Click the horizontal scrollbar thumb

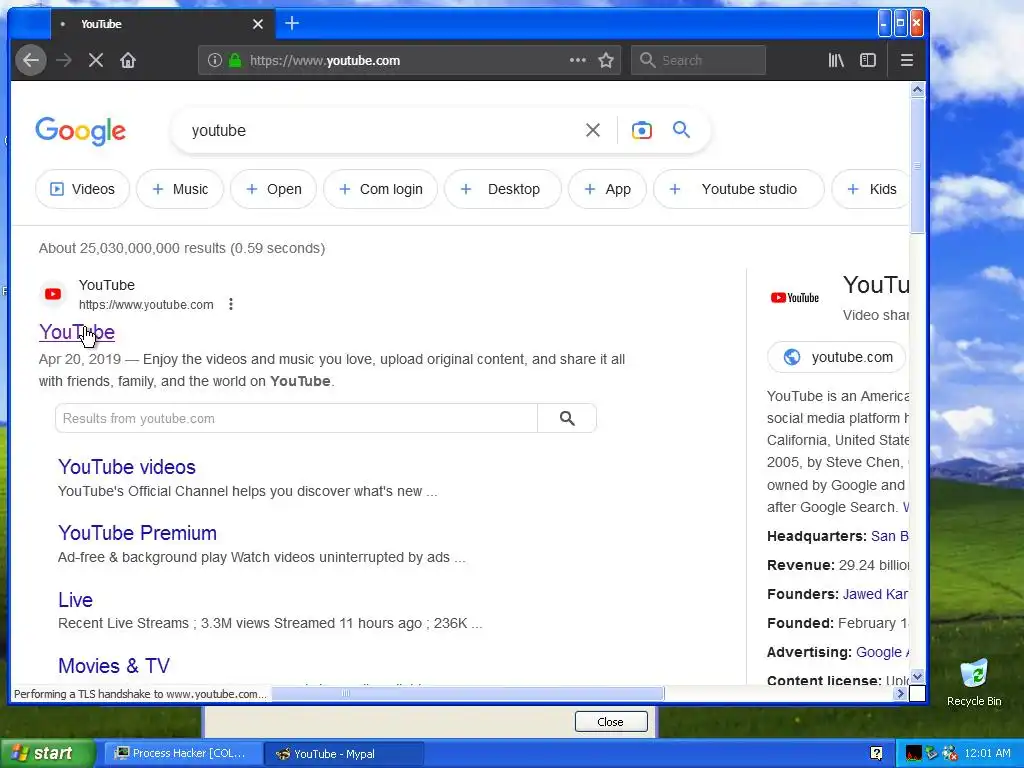[468, 694]
